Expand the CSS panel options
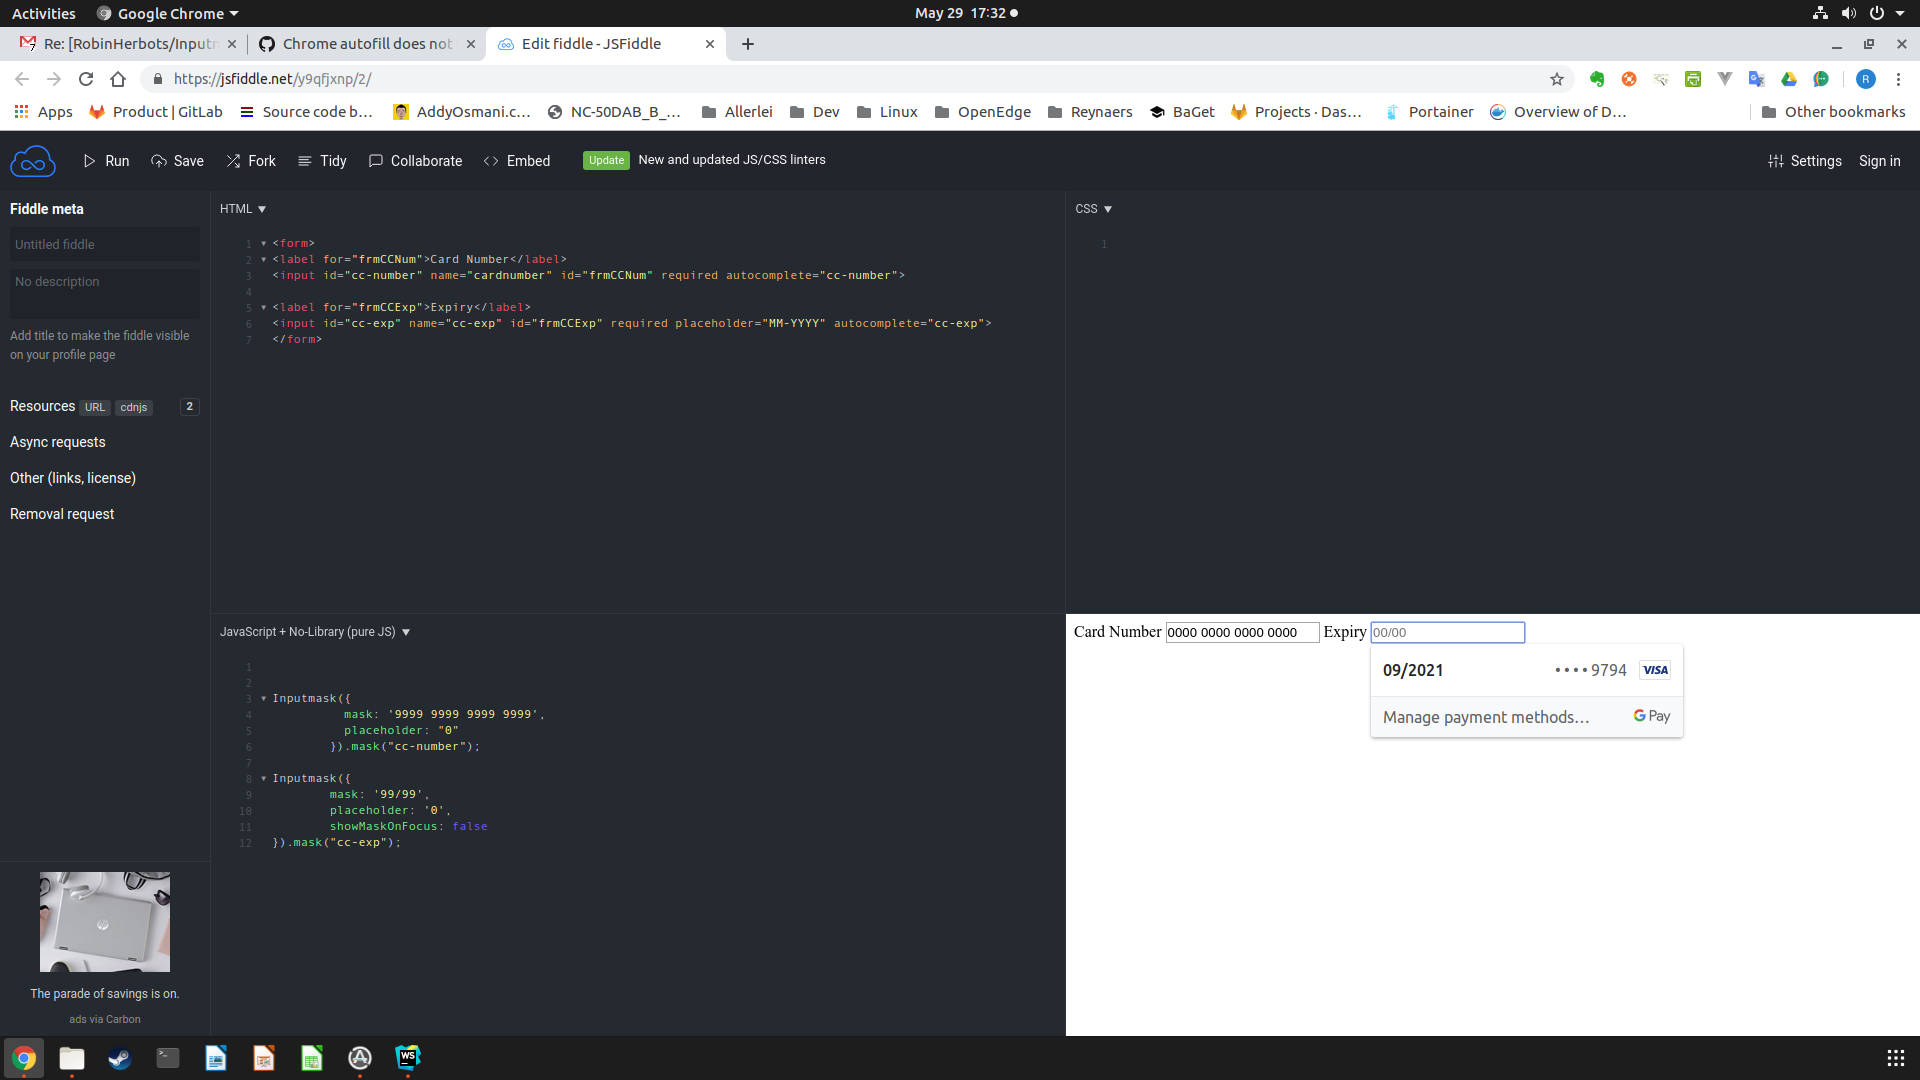The image size is (1920, 1080). point(1093,208)
